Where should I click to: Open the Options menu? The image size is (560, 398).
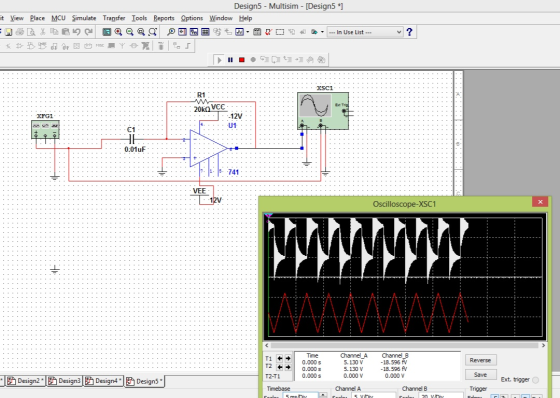pos(192,18)
